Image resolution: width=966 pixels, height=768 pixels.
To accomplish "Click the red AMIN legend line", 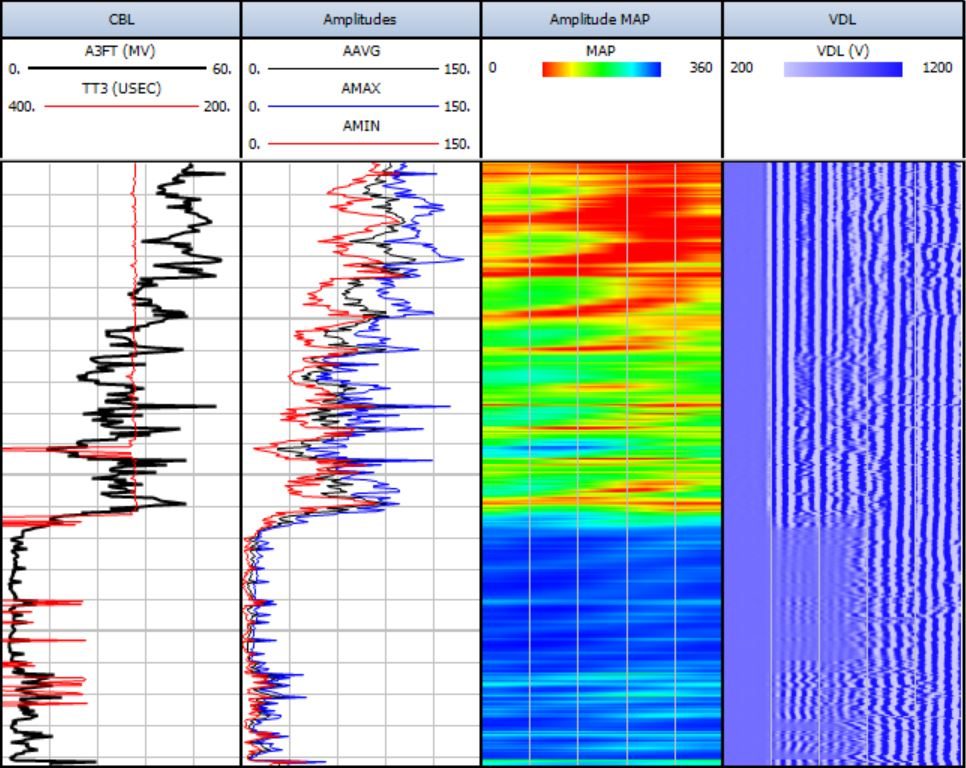I will pos(354,143).
